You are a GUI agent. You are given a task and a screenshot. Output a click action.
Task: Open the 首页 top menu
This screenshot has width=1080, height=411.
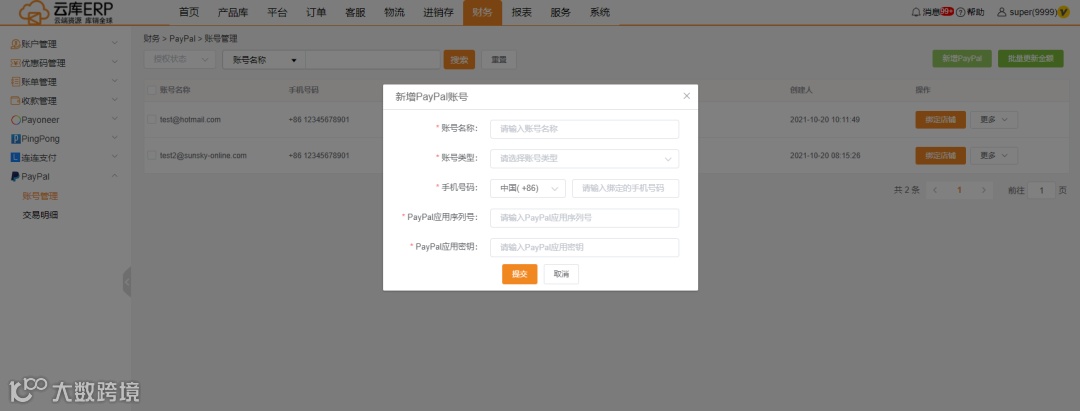click(189, 12)
